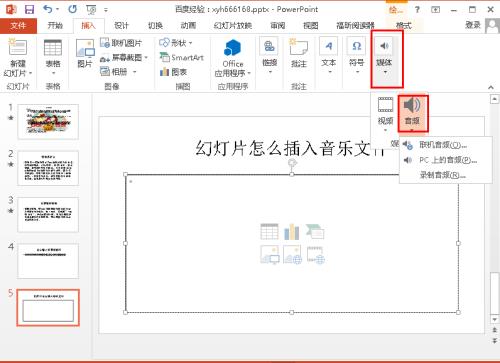This screenshot has height=363, width=500.
Task: Click the user account avatar icon
Action: tap(492, 26)
